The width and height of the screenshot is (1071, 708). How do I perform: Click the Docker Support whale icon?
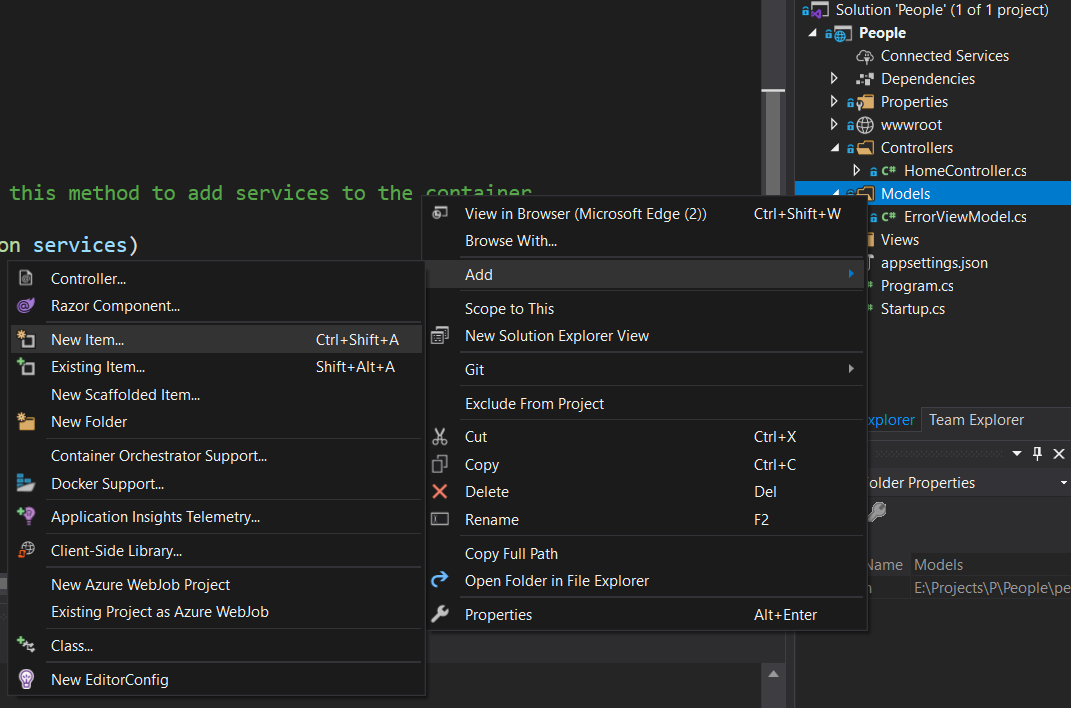(26, 483)
